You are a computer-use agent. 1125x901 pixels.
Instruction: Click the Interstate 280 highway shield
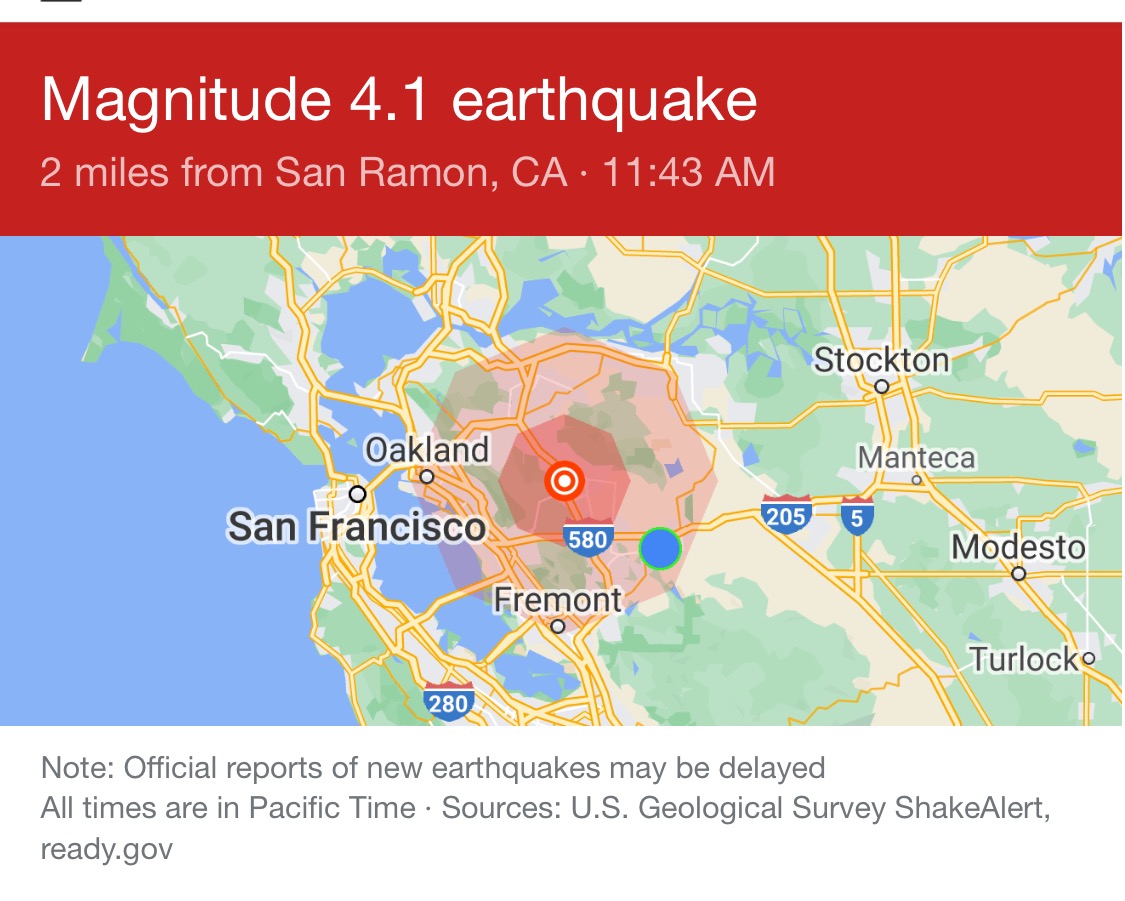(x=448, y=702)
